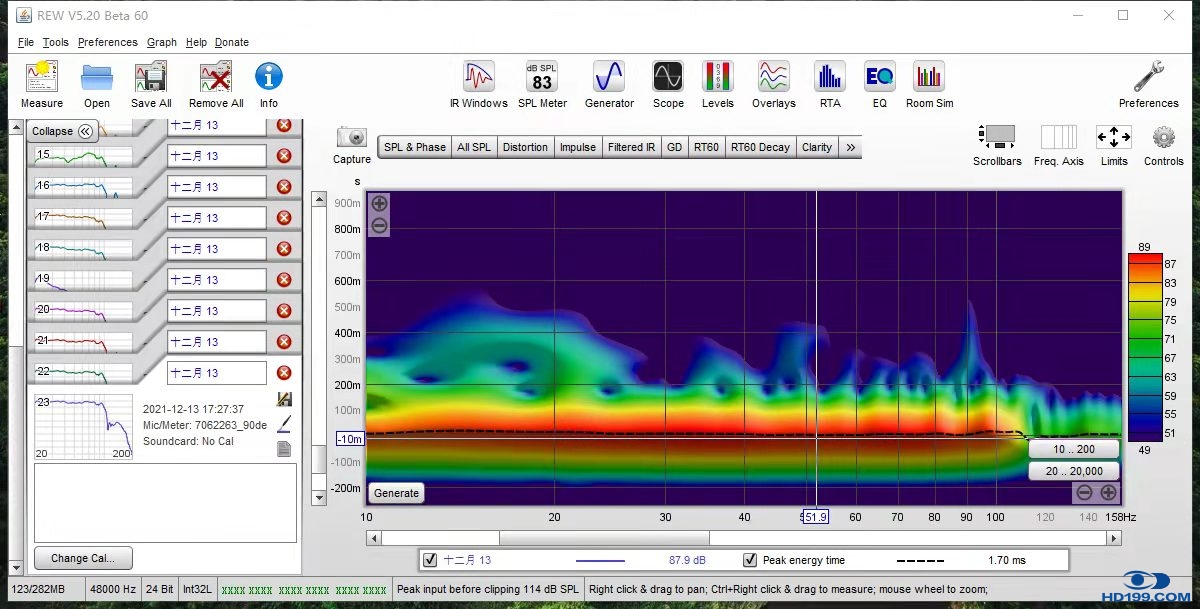Open the Scope tool
Image resolution: width=1200 pixels, height=609 pixels.
coord(668,78)
